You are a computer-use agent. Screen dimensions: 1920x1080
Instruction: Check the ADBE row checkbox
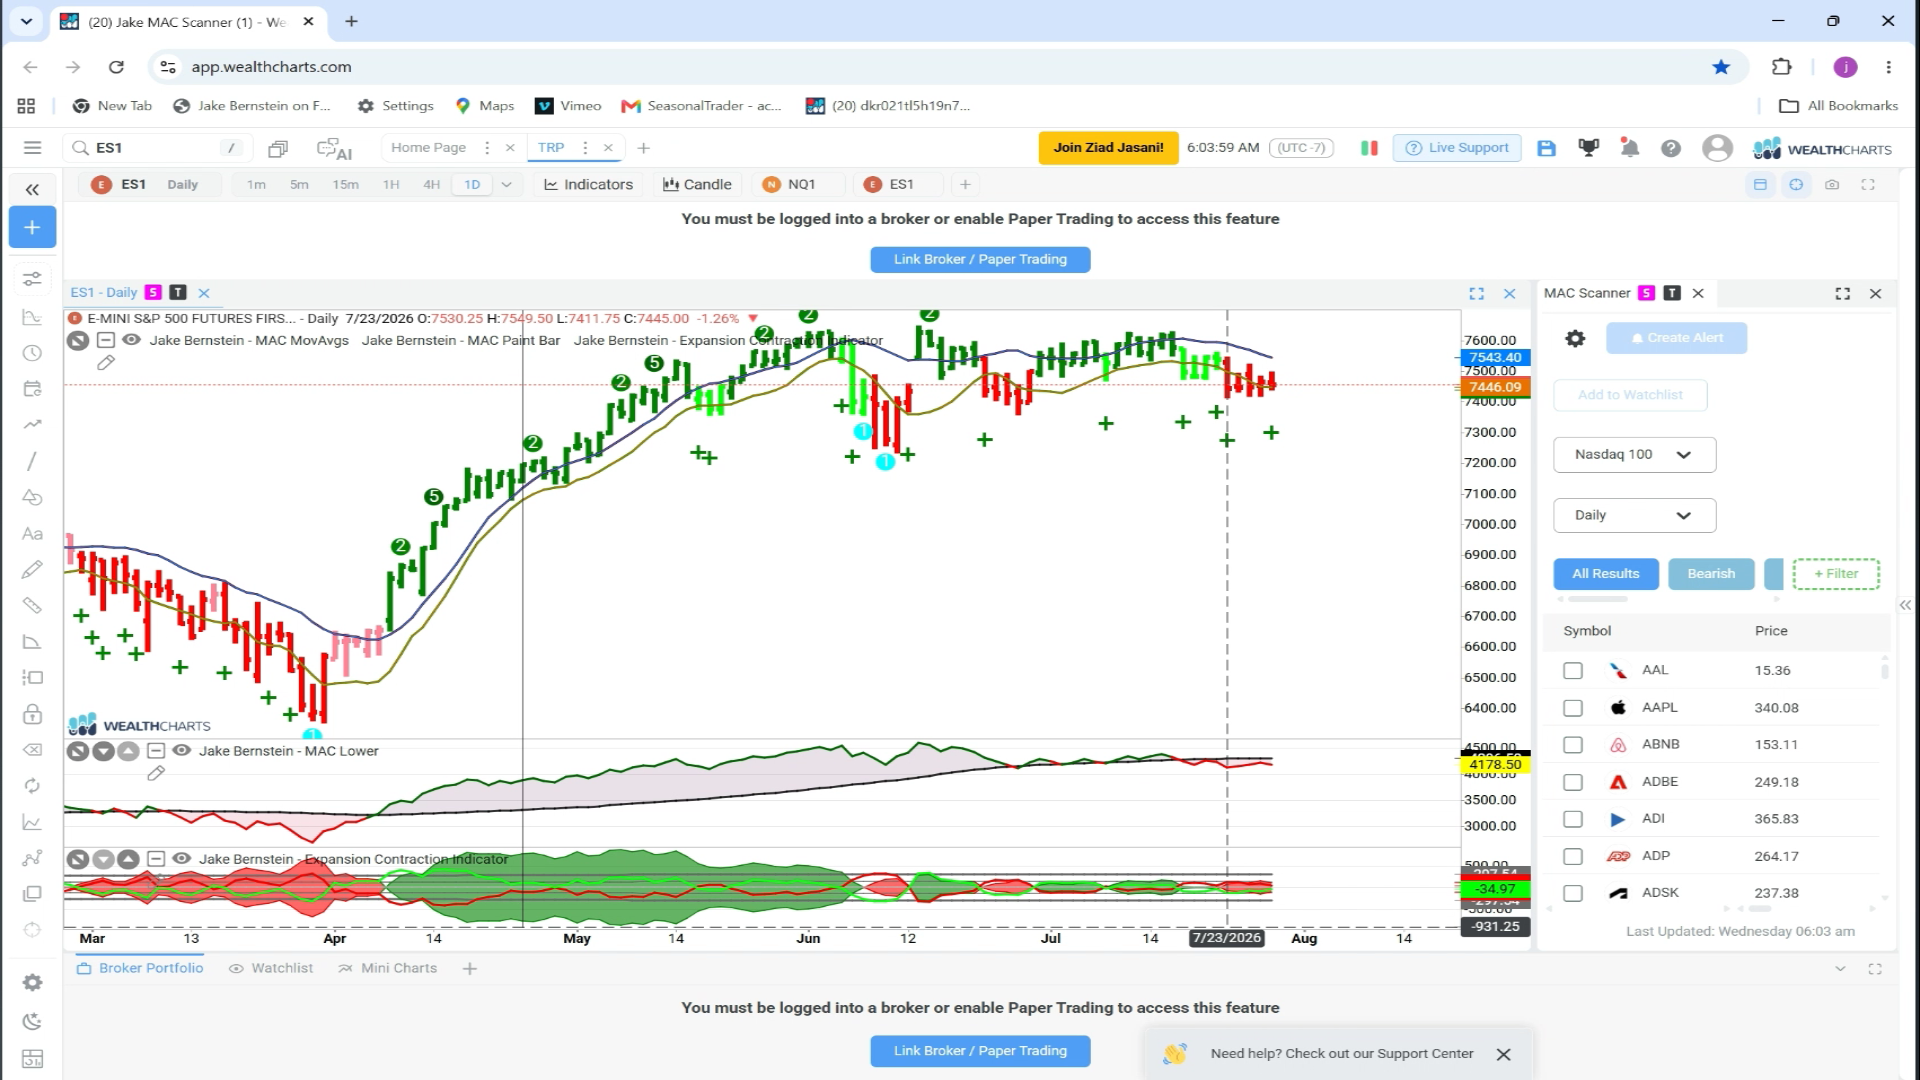pos(1573,782)
